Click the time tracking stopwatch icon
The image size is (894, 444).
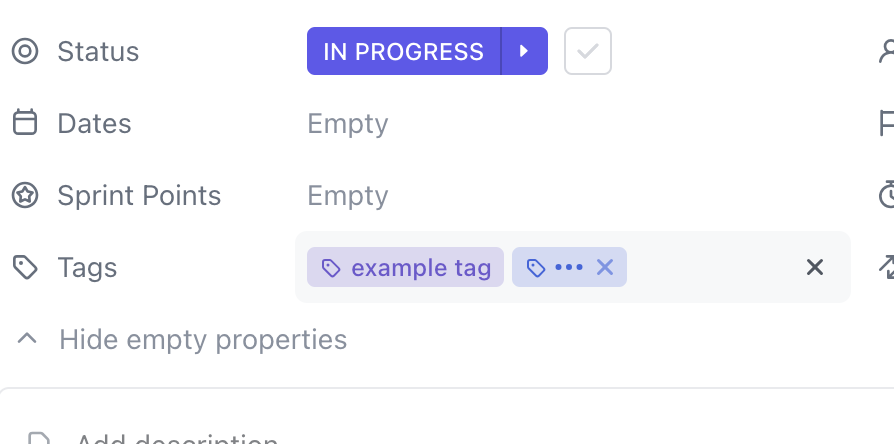886,195
